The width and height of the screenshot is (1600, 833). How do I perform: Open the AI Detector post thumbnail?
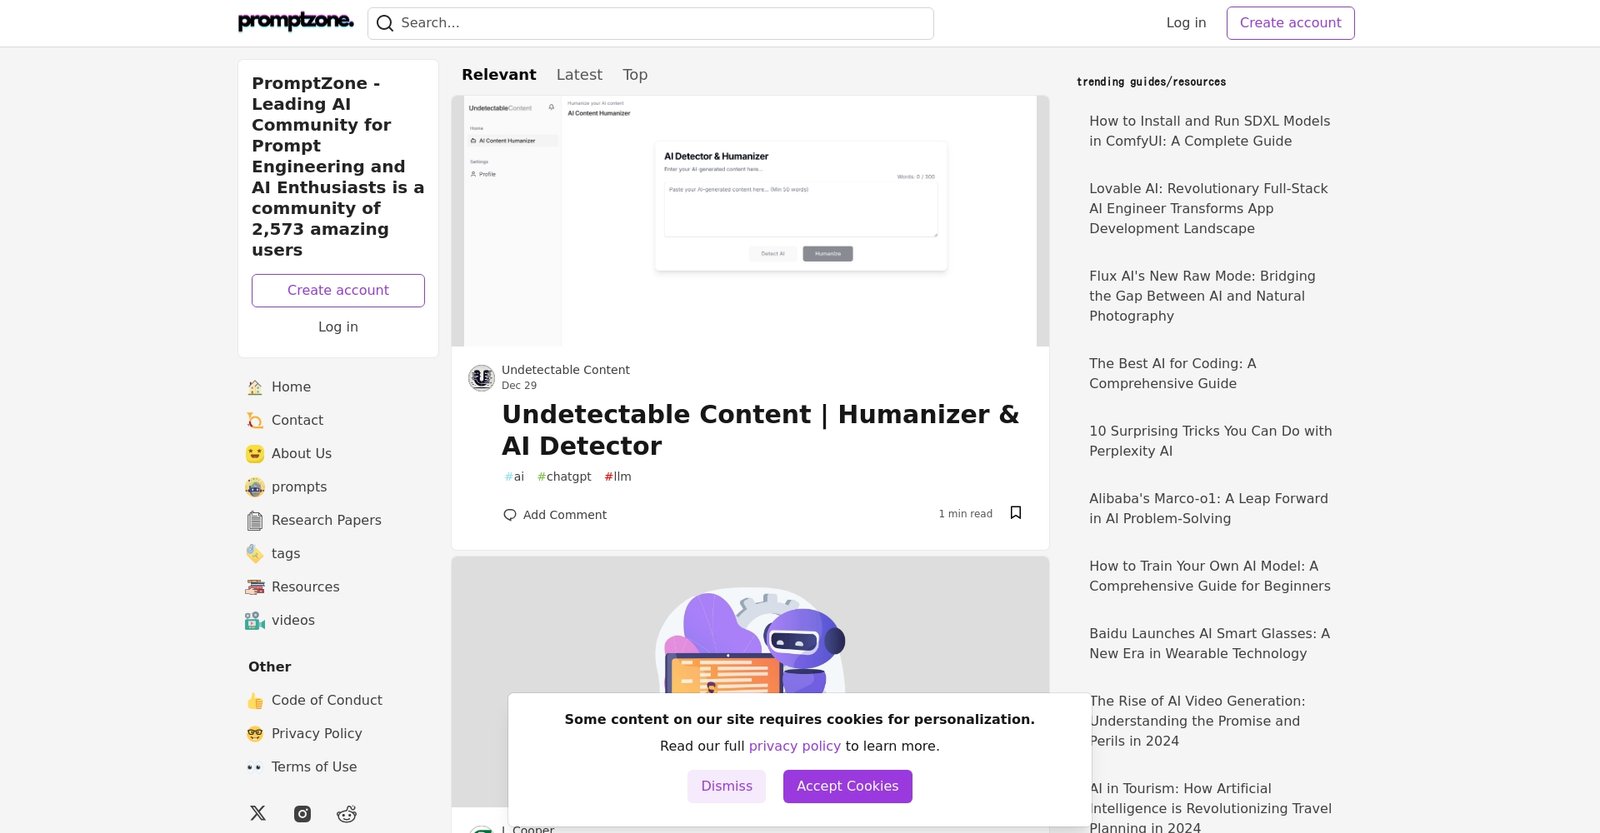750,221
